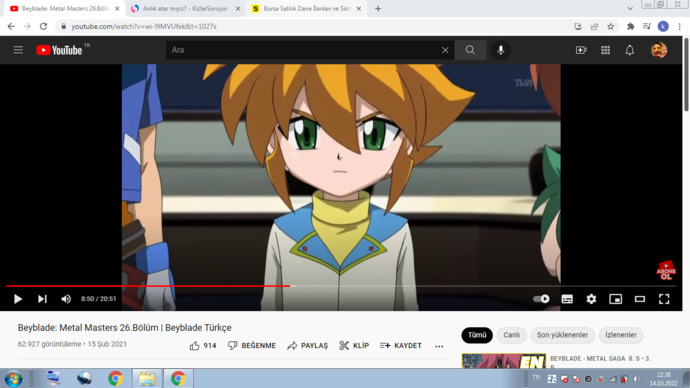Click the ABONE OL subscribe watermark
The width and height of the screenshot is (690, 388).
pyautogui.click(x=666, y=270)
